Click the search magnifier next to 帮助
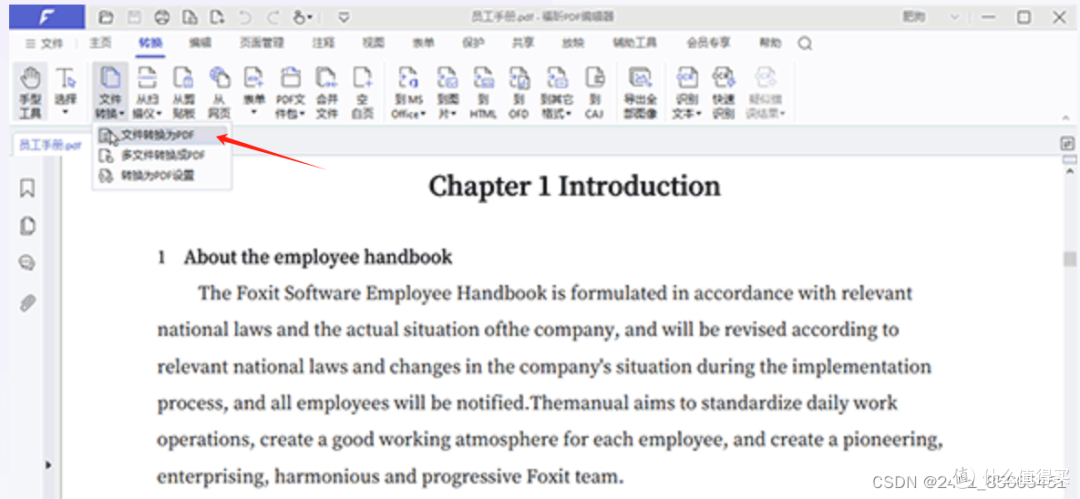1080x499 pixels. pos(804,43)
